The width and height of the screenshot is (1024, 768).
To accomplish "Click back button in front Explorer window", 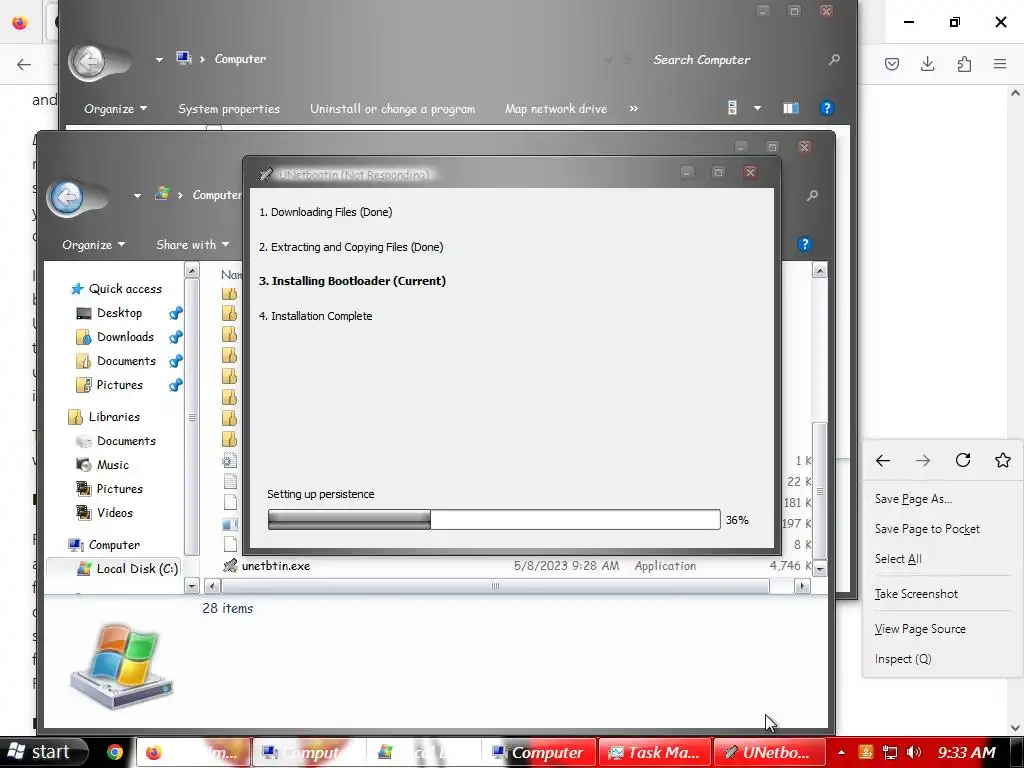I will [x=66, y=197].
